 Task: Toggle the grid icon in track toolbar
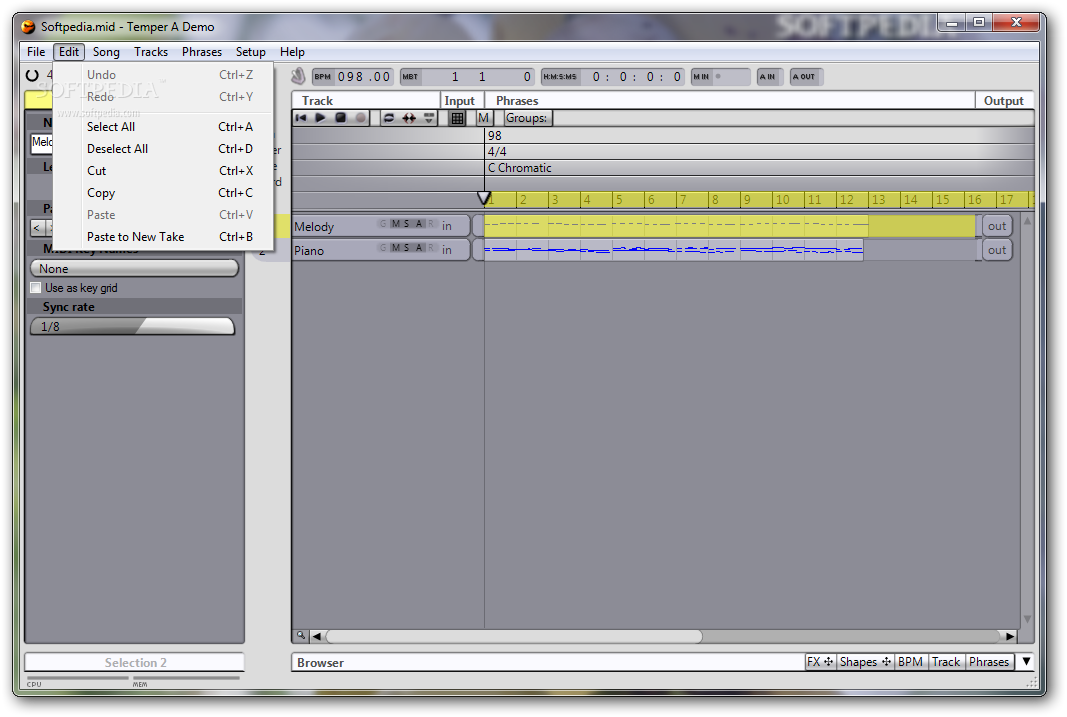tap(457, 118)
